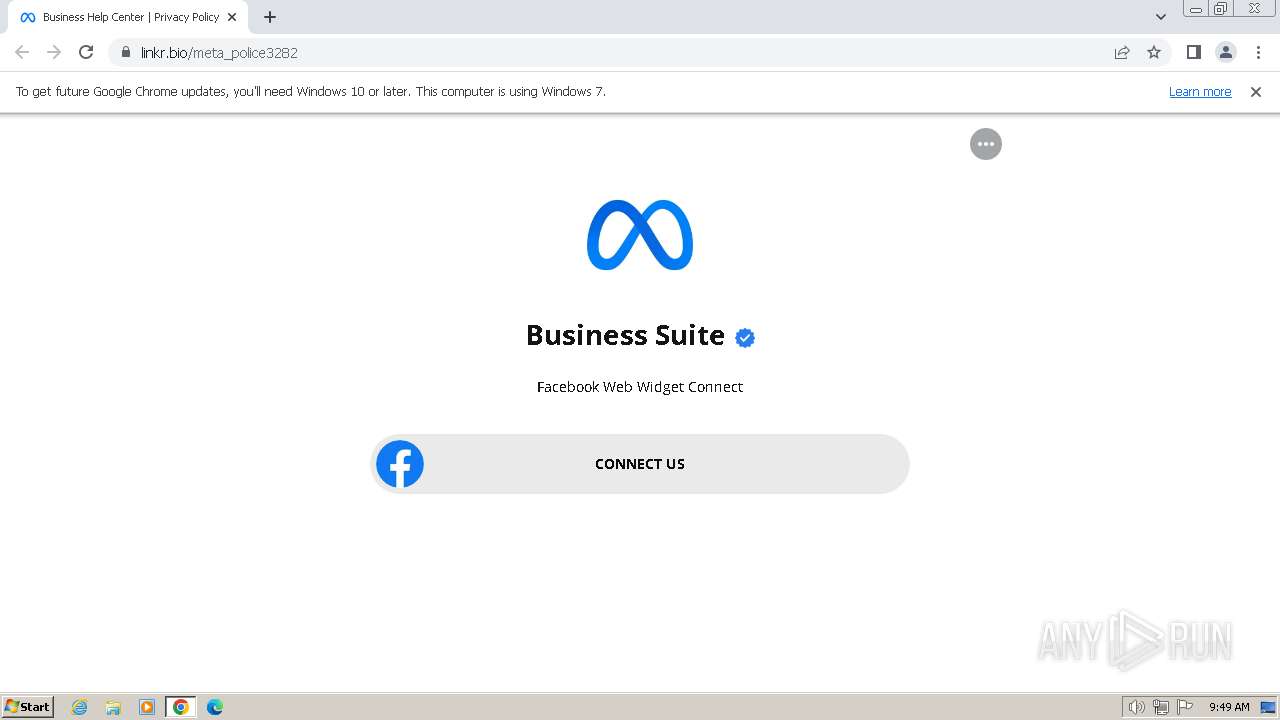Image resolution: width=1280 pixels, height=720 pixels.
Task: Click the Meta infinity logo
Action: tap(640, 235)
